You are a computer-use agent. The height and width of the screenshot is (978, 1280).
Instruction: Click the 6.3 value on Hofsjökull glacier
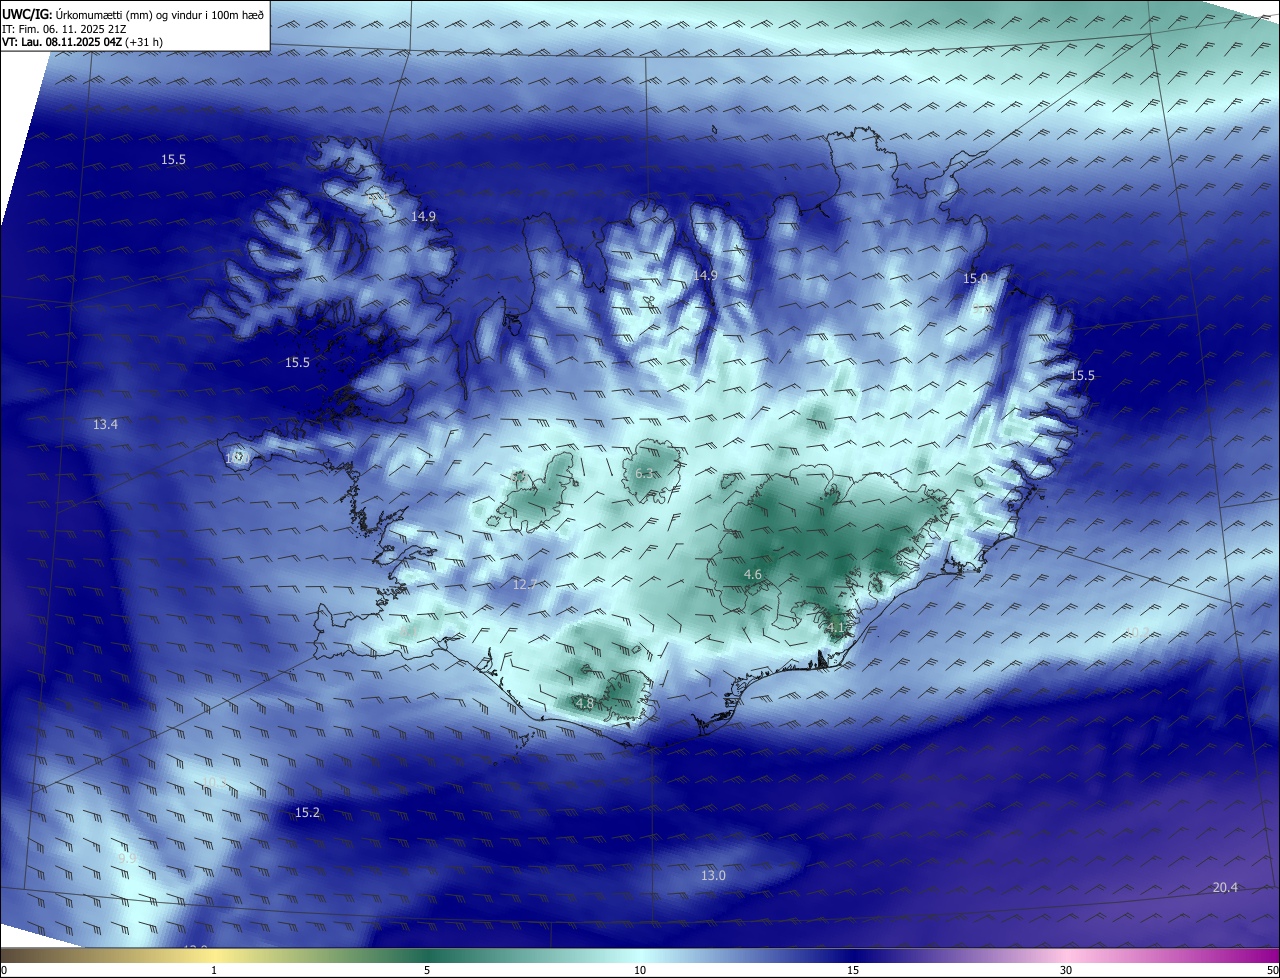pos(644,474)
